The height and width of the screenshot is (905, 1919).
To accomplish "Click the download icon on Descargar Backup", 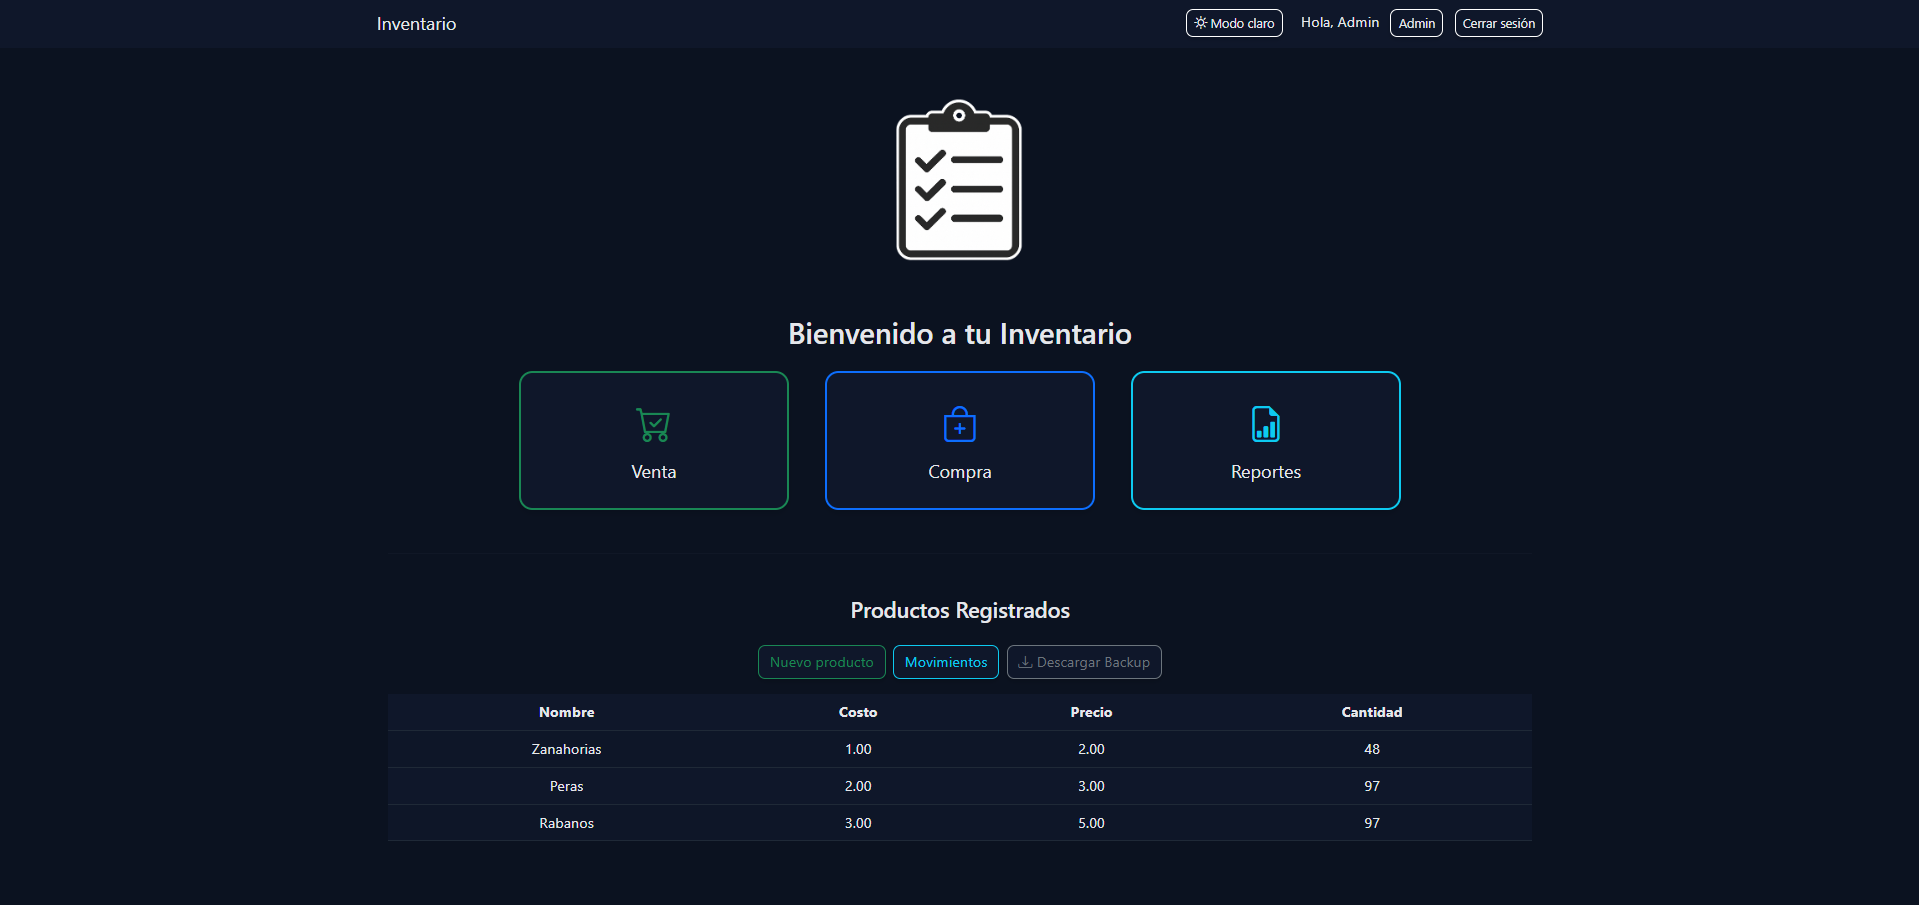I will point(1025,661).
